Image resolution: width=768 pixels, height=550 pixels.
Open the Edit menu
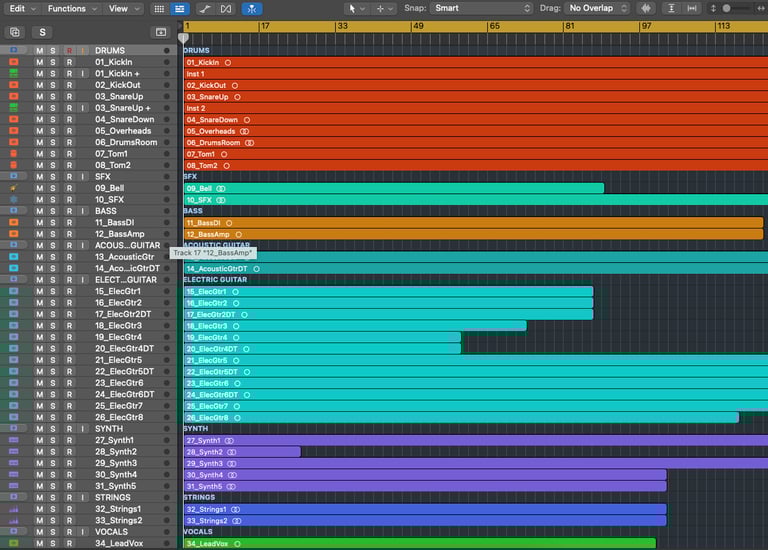(22, 8)
